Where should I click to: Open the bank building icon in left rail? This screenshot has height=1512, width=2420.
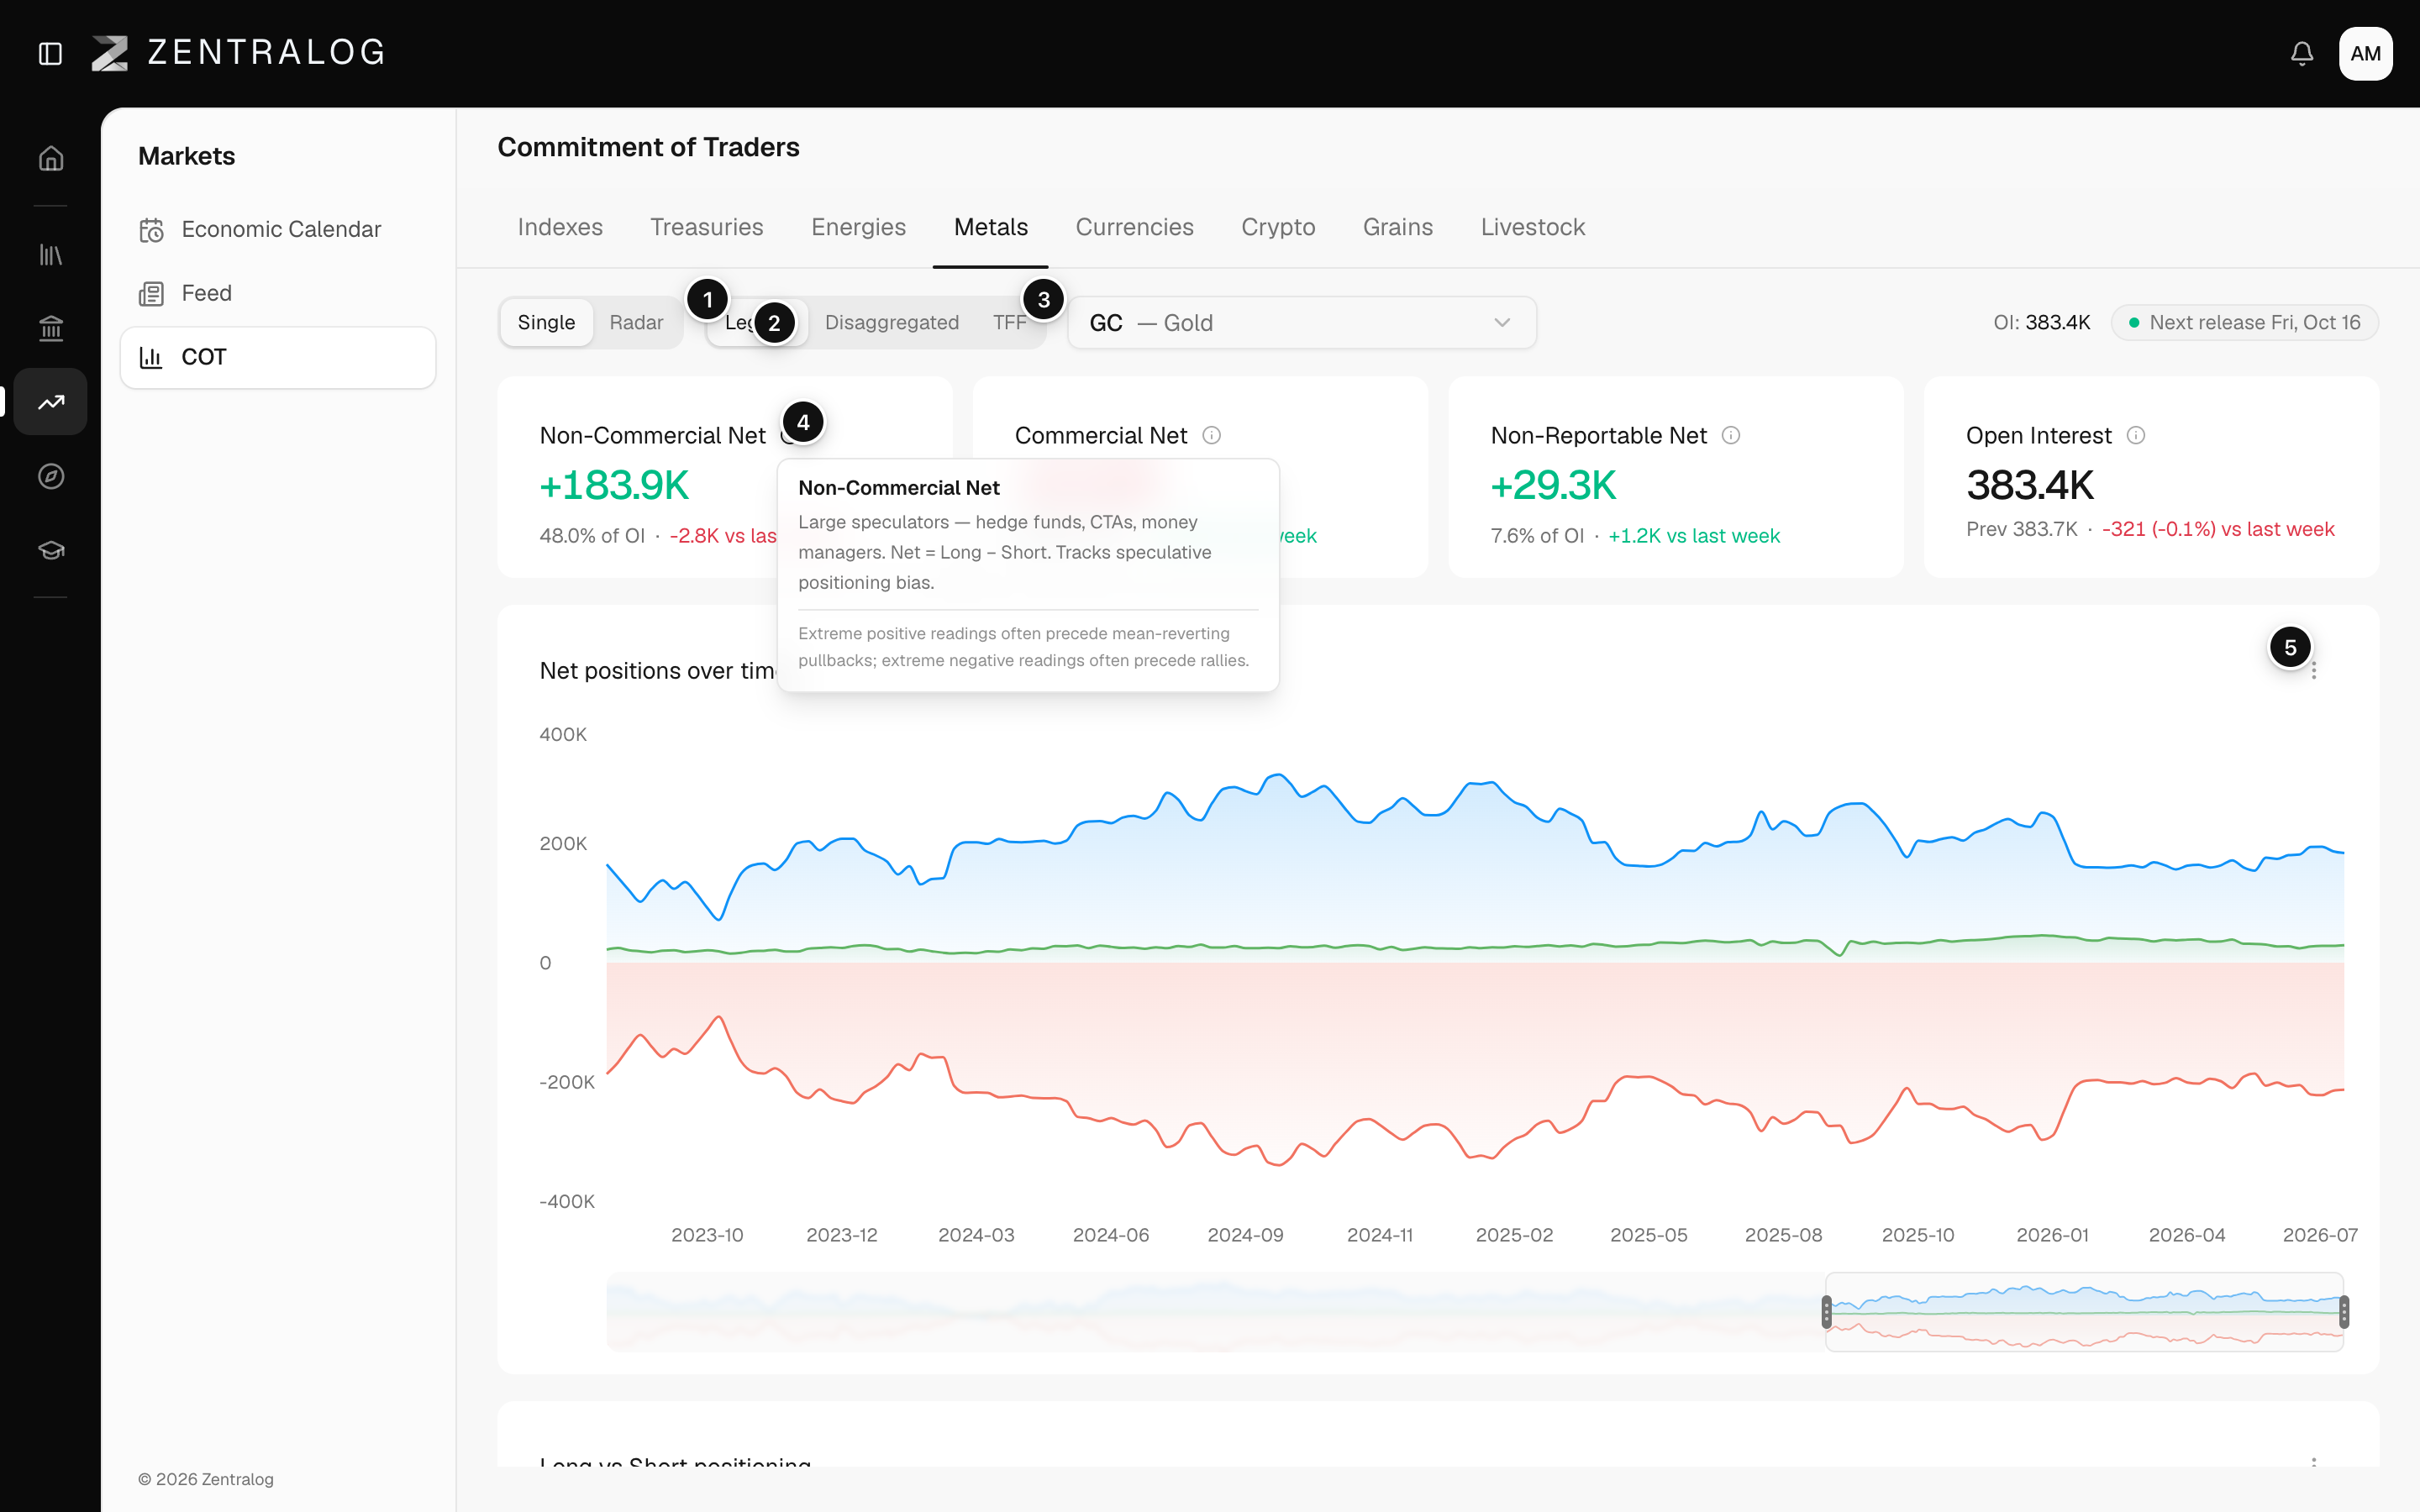(x=51, y=328)
